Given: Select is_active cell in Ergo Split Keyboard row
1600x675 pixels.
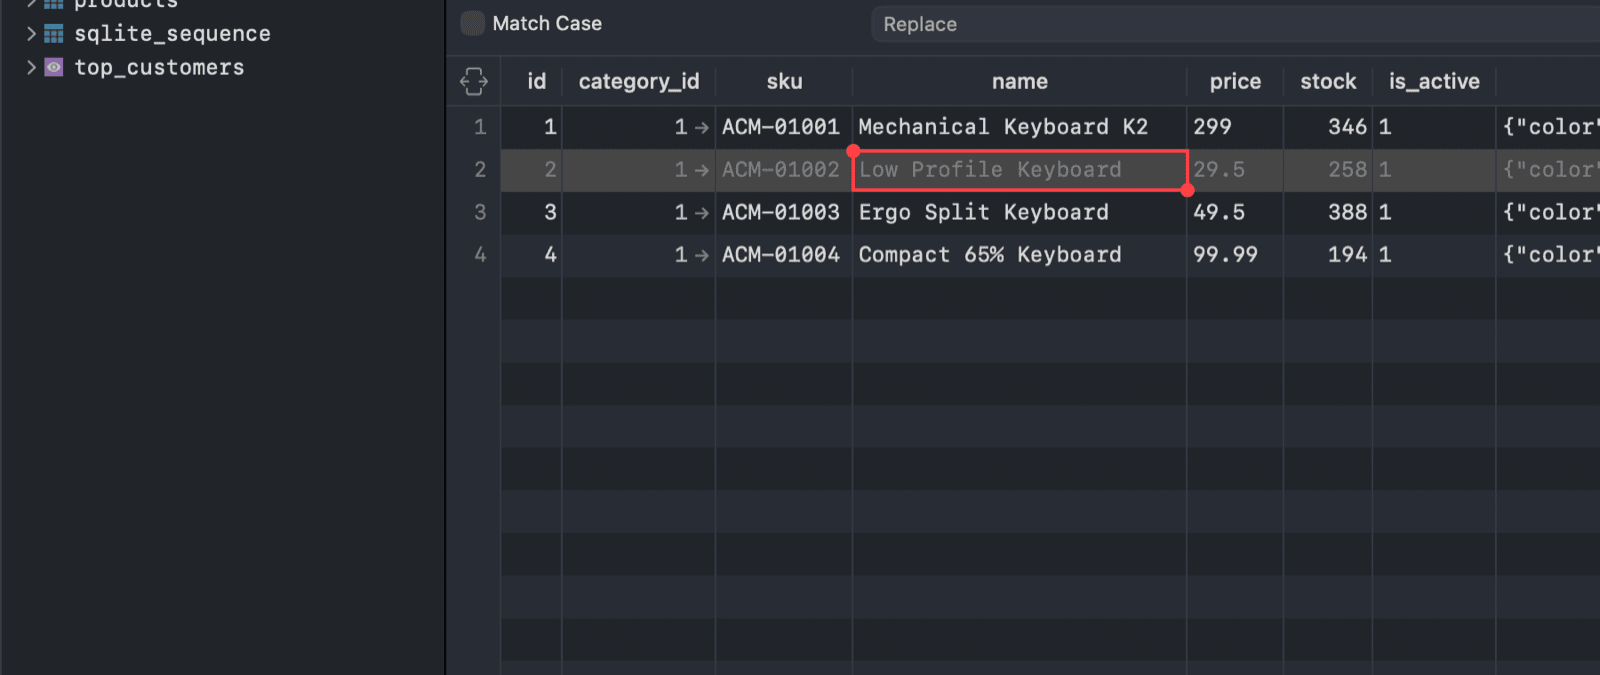Looking at the screenshot, I should click(x=1434, y=212).
